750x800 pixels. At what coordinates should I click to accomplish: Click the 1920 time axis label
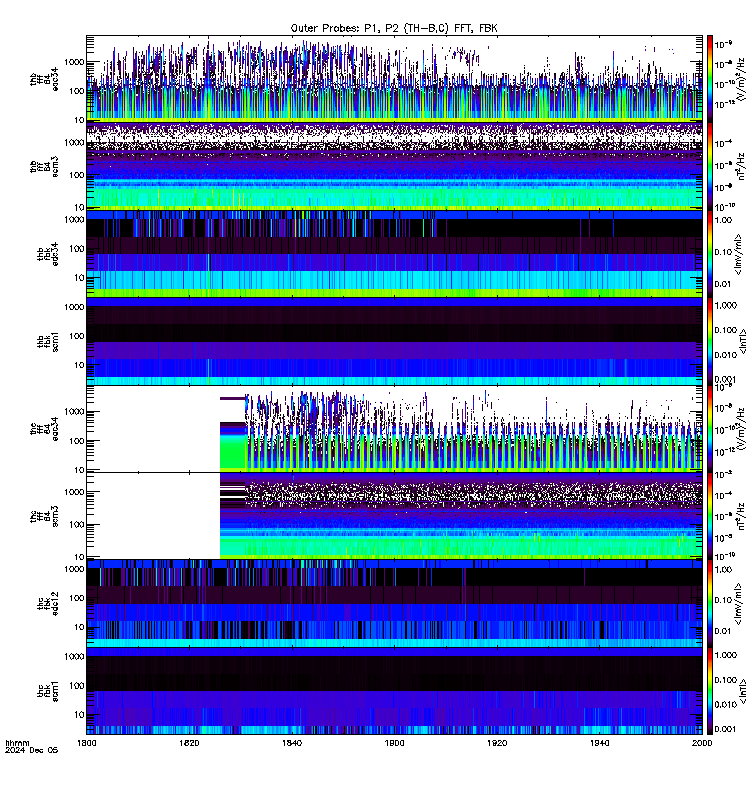pyautogui.click(x=497, y=743)
